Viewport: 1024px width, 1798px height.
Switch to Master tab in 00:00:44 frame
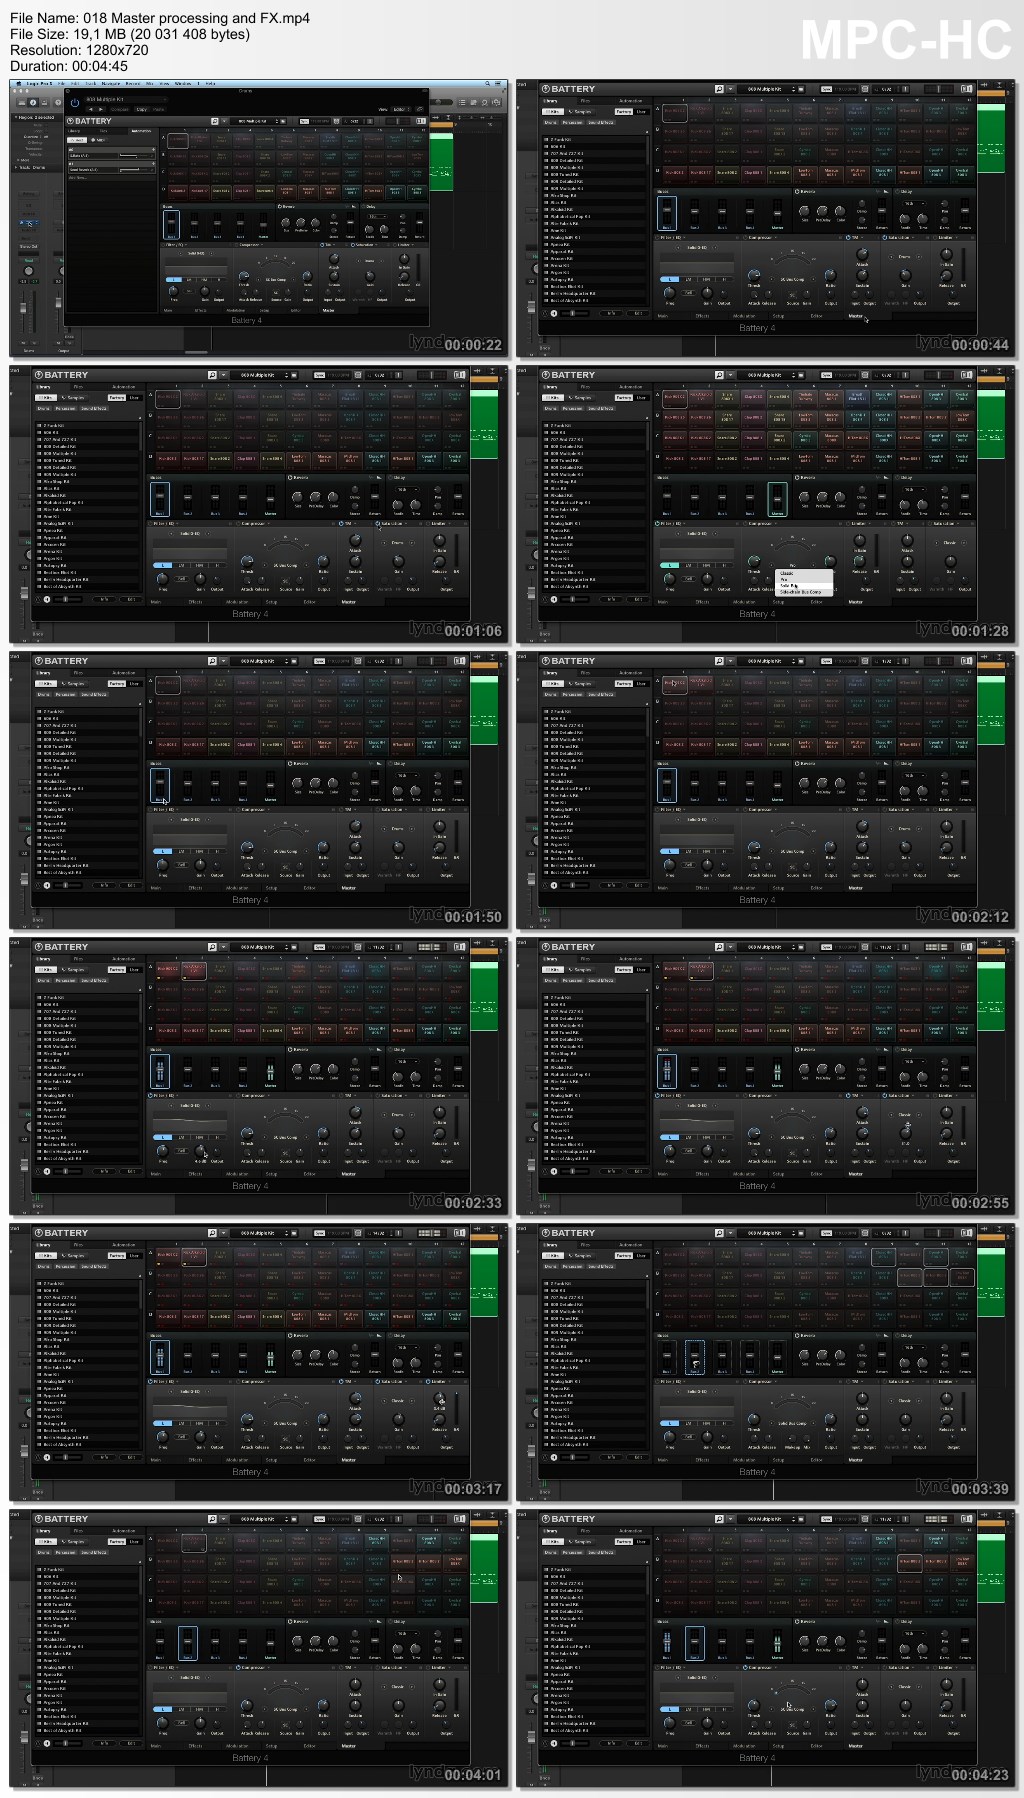855,316
